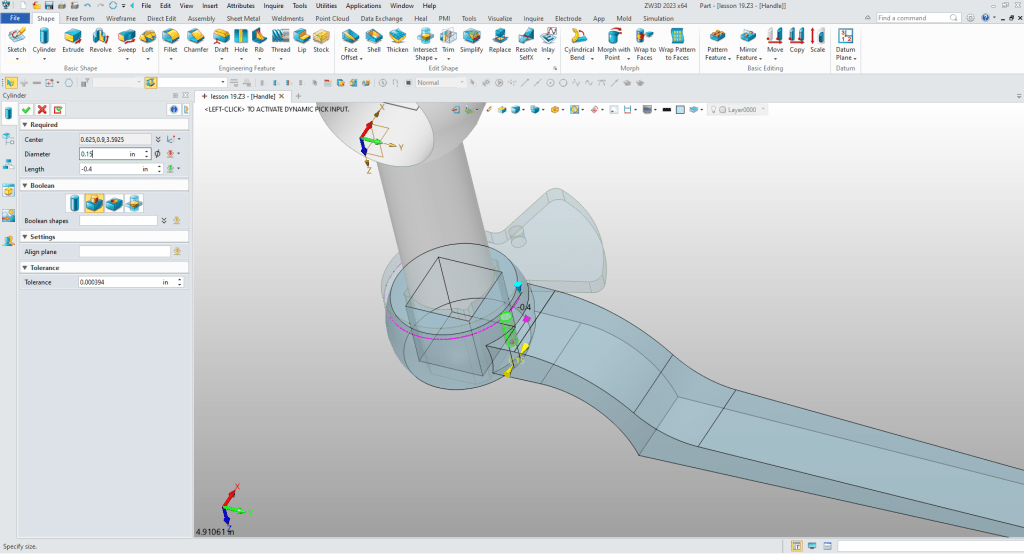Viewport: 1024px width, 554px height.
Task: Click the black color swatch in view toolbar
Action: click(666, 109)
